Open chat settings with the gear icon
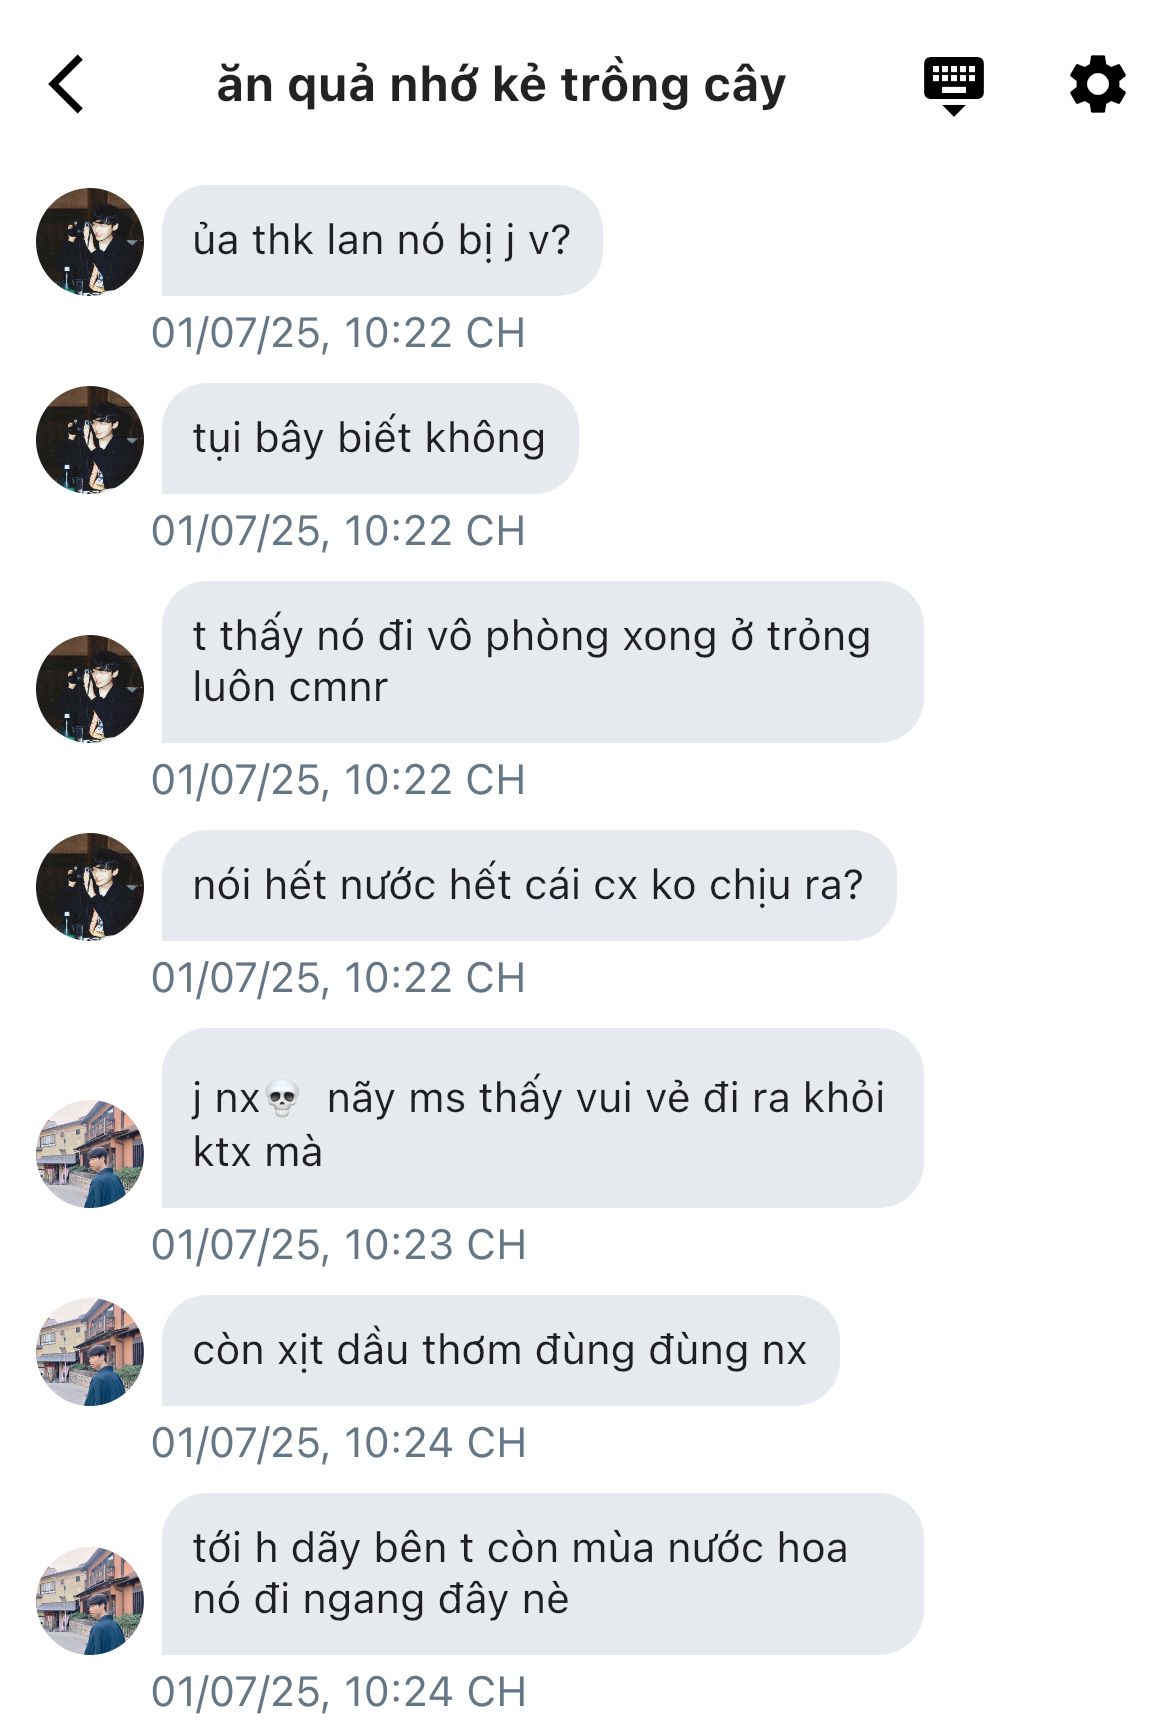 click(1097, 84)
